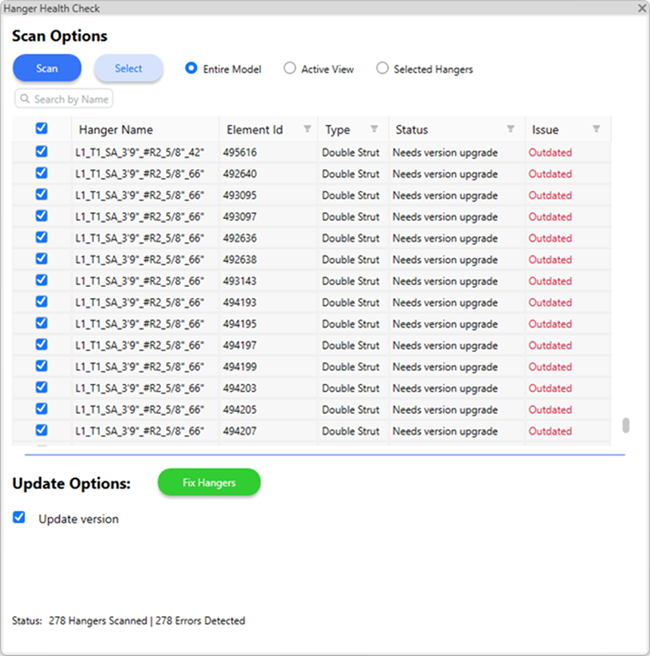This screenshot has height=656, width=650.
Task: Click hanger name in row 492636
Action: 140,238
